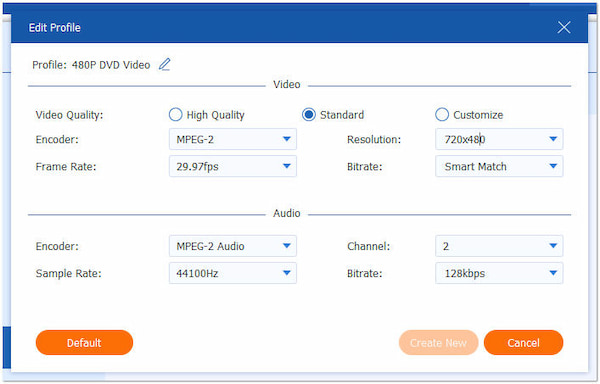Select the Standard video quality option

(x=309, y=114)
